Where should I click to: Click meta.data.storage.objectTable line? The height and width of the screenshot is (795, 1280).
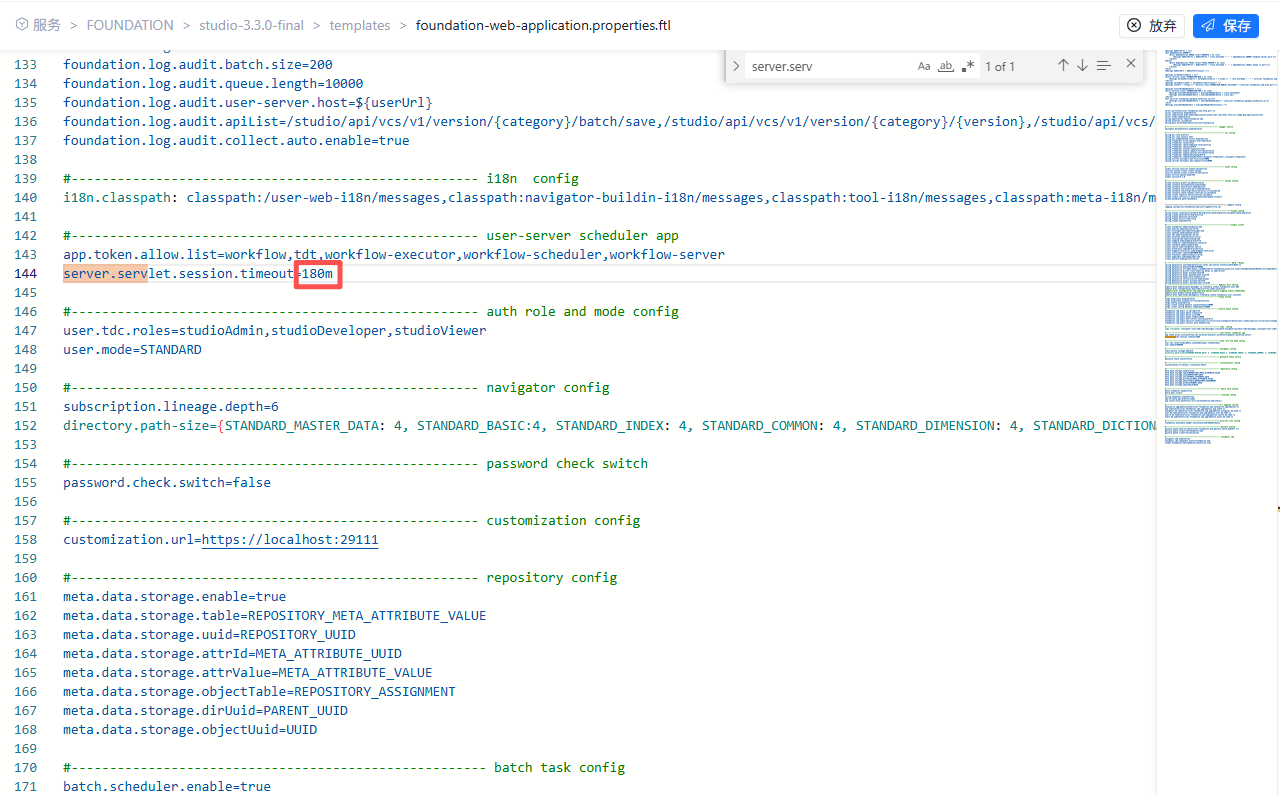point(259,692)
